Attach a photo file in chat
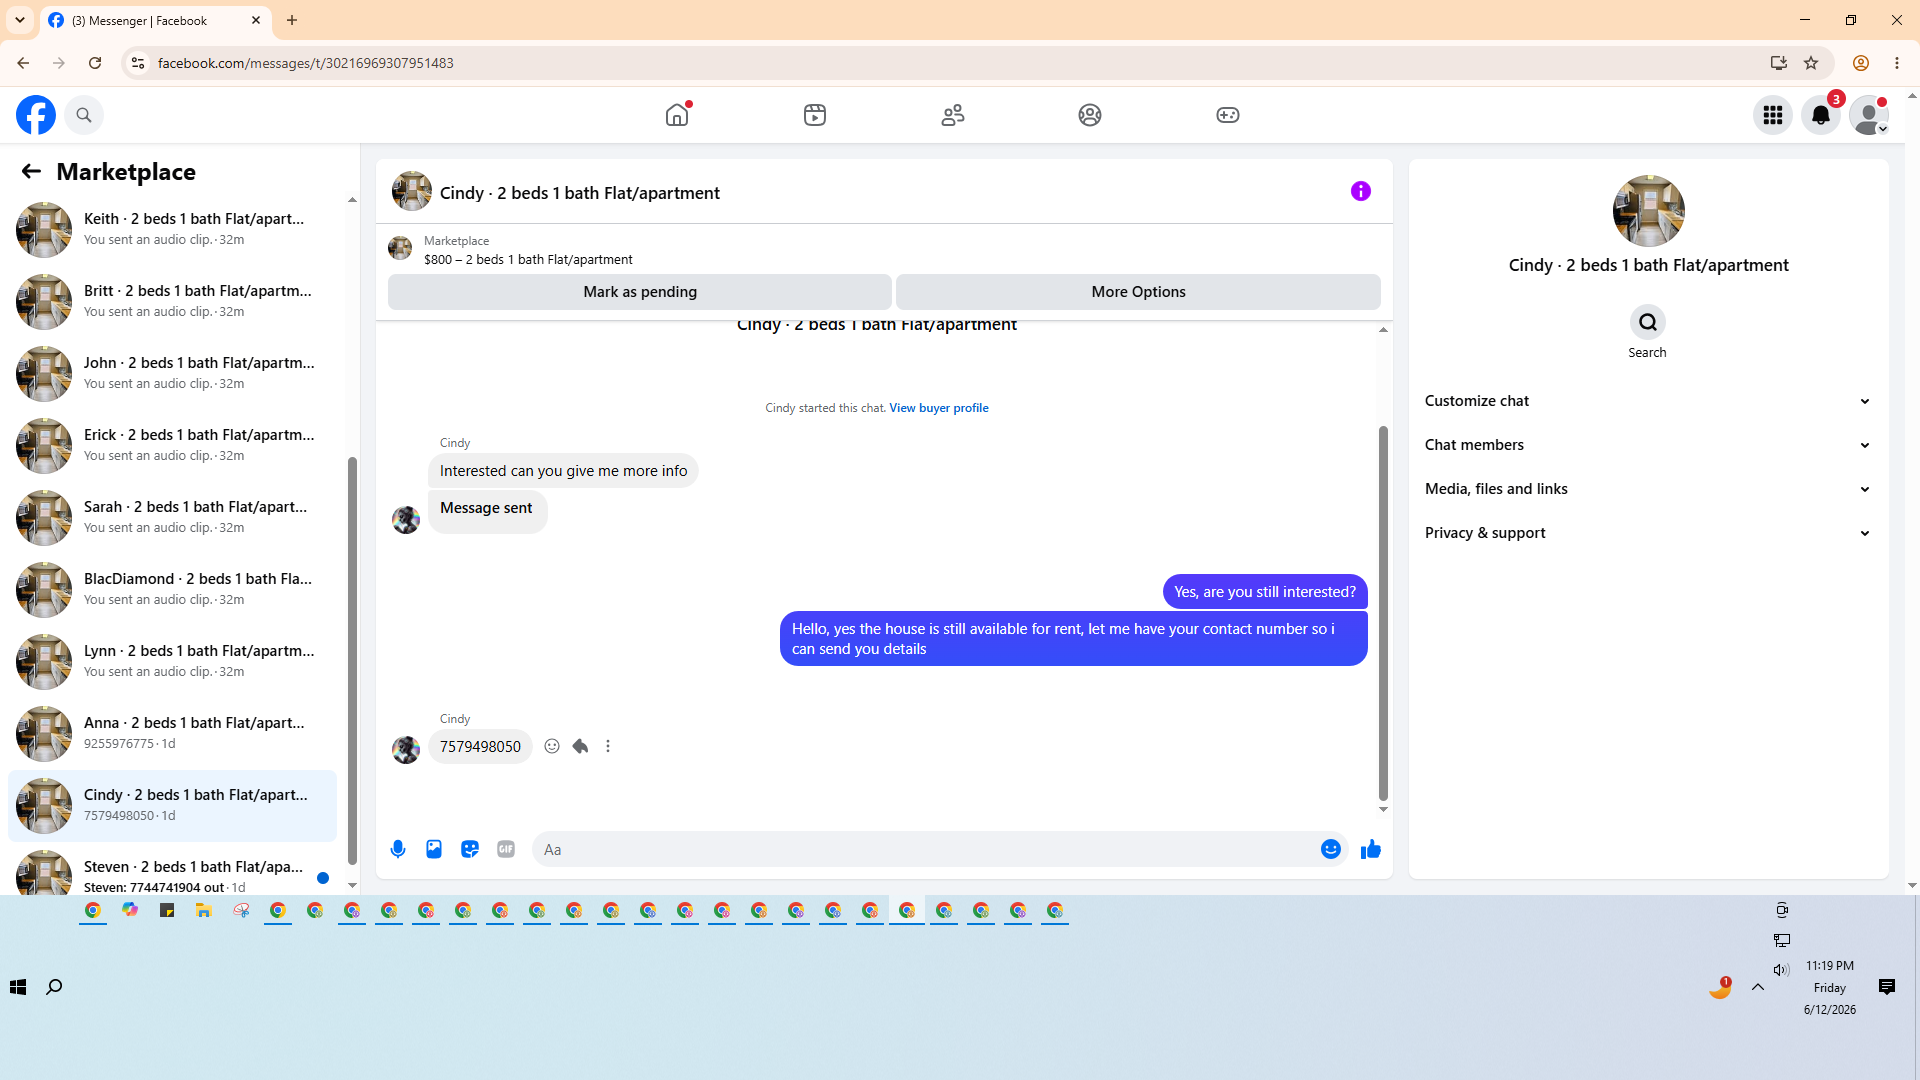The height and width of the screenshot is (1080, 1920). point(434,849)
